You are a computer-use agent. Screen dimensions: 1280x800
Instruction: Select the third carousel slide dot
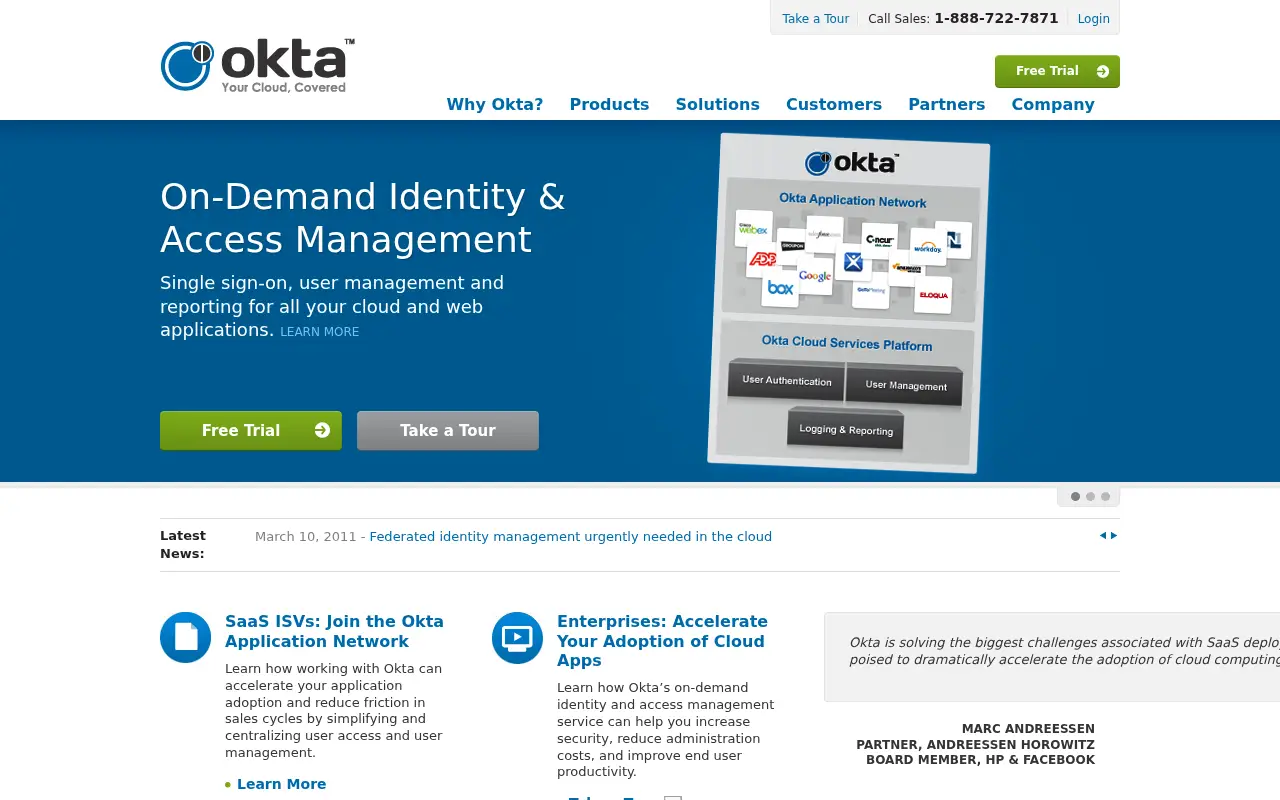[x=1105, y=496]
